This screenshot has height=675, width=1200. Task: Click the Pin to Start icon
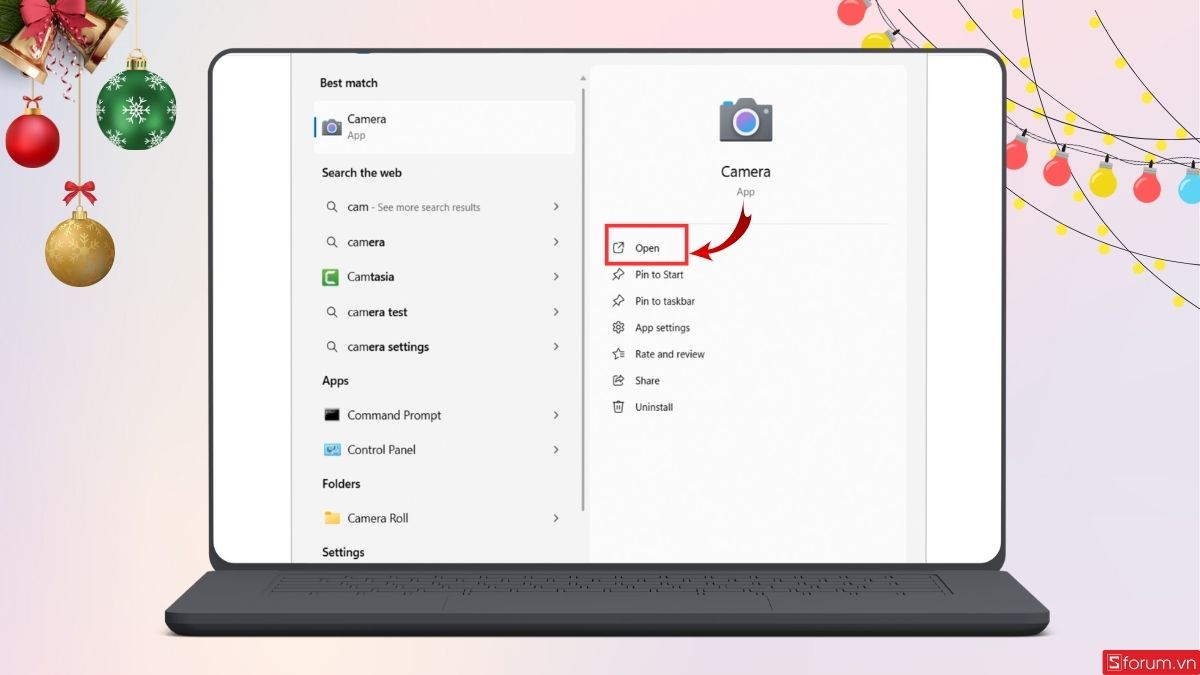(617, 274)
